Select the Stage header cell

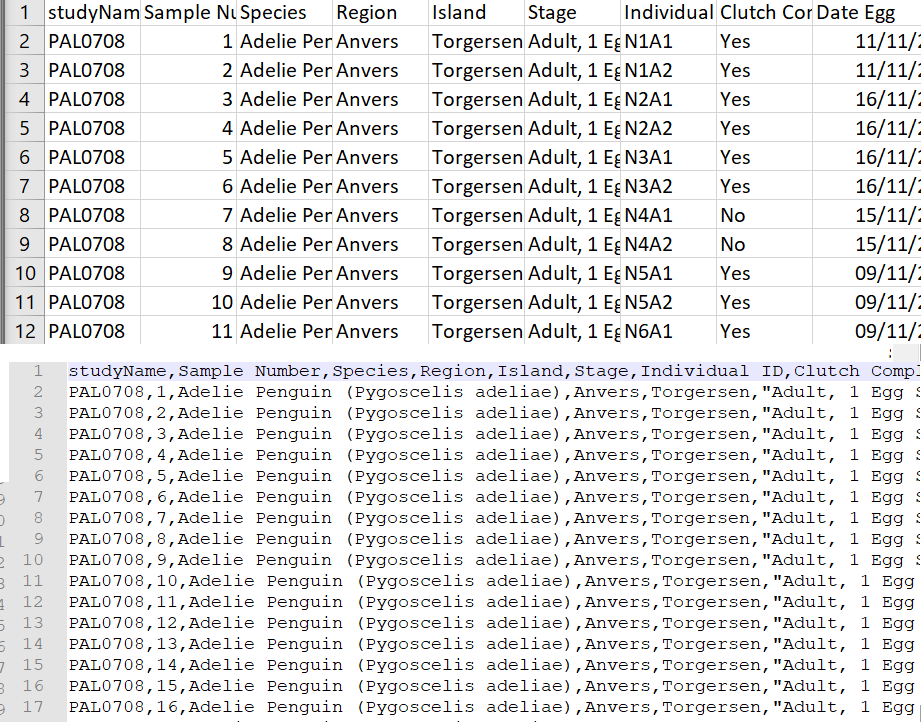pos(572,13)
